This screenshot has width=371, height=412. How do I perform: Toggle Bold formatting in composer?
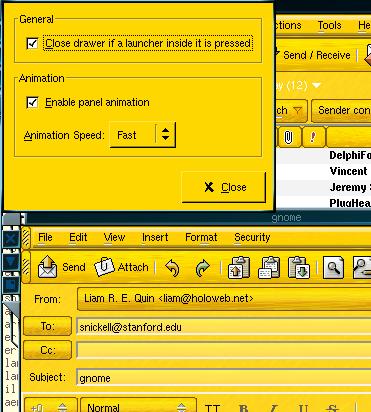pyautogui.click(x=244, y=408)
